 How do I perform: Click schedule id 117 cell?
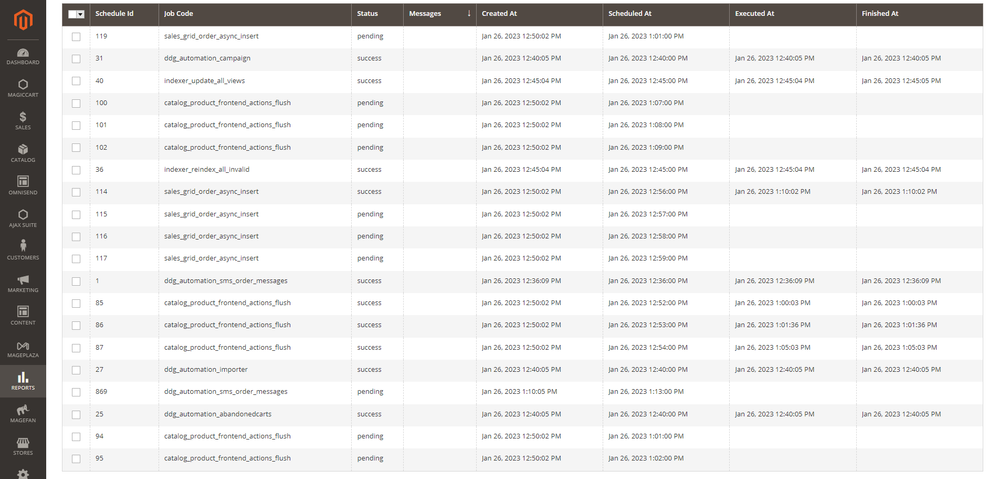(x=101, y=258)
